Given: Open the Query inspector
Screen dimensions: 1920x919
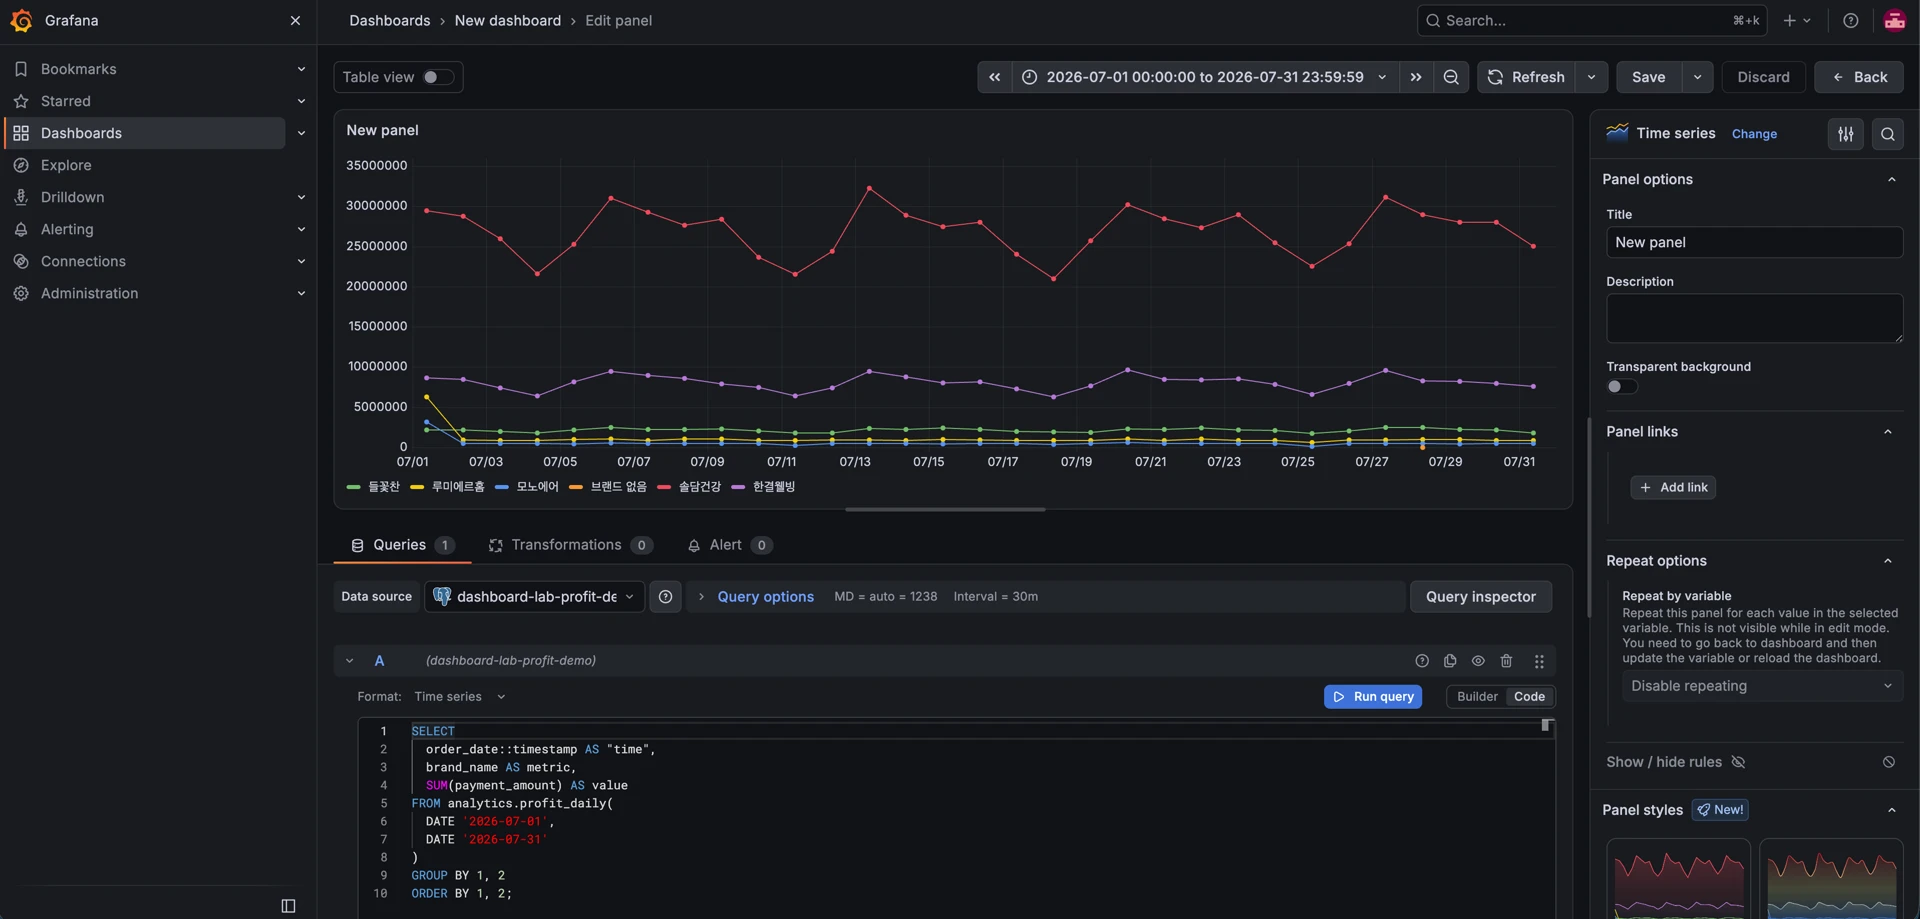Looking at the screenshot, I should coord(1480,597).
